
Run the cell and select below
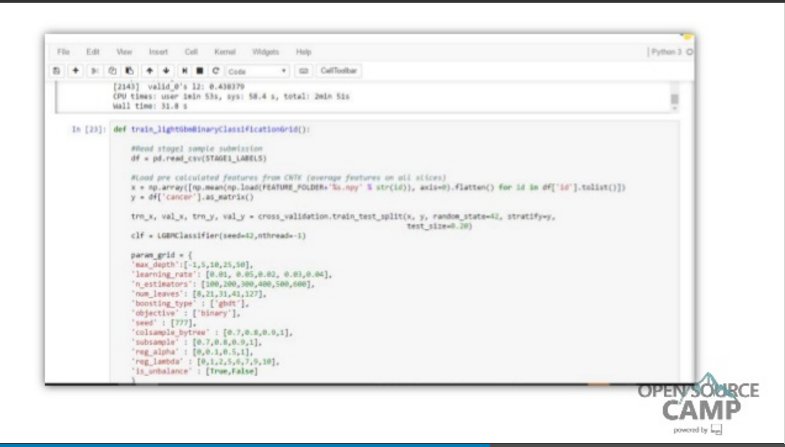[x=184, y=71]
